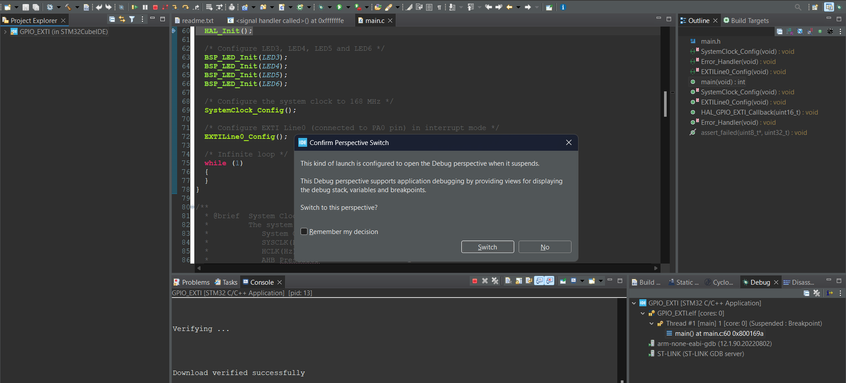Expand the GPIO_EXTI project in Project Explorer
The height and width of the screenshot is (383, 846).
pyautogui.click(x=5, y=31)
